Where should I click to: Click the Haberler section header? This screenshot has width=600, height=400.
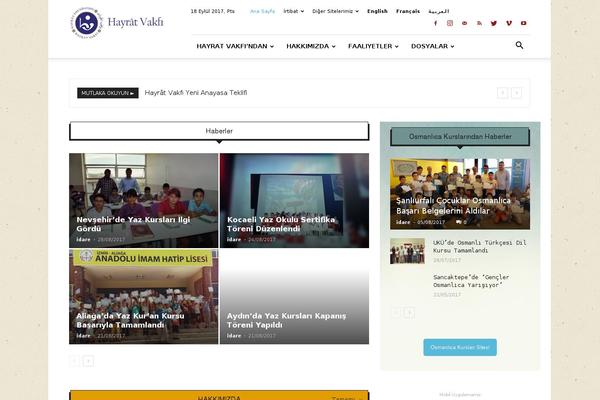click(x=219, y=131)
